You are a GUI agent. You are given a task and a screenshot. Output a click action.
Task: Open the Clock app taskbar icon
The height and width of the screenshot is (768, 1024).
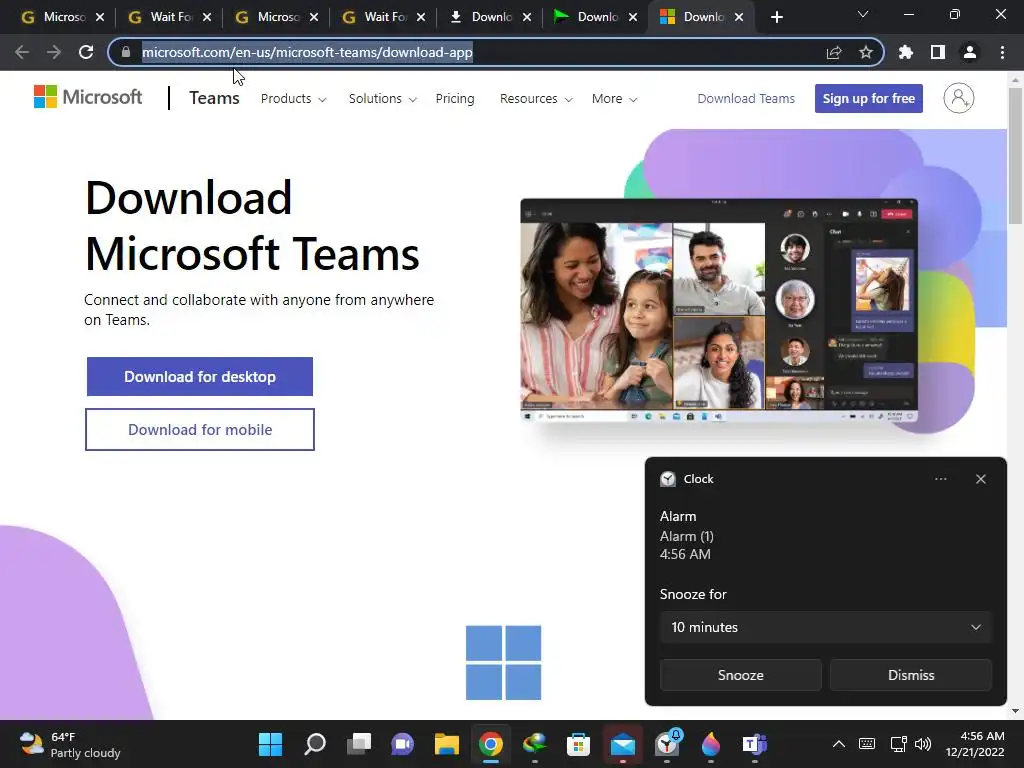pyautogui.click(x=667, y=744)
